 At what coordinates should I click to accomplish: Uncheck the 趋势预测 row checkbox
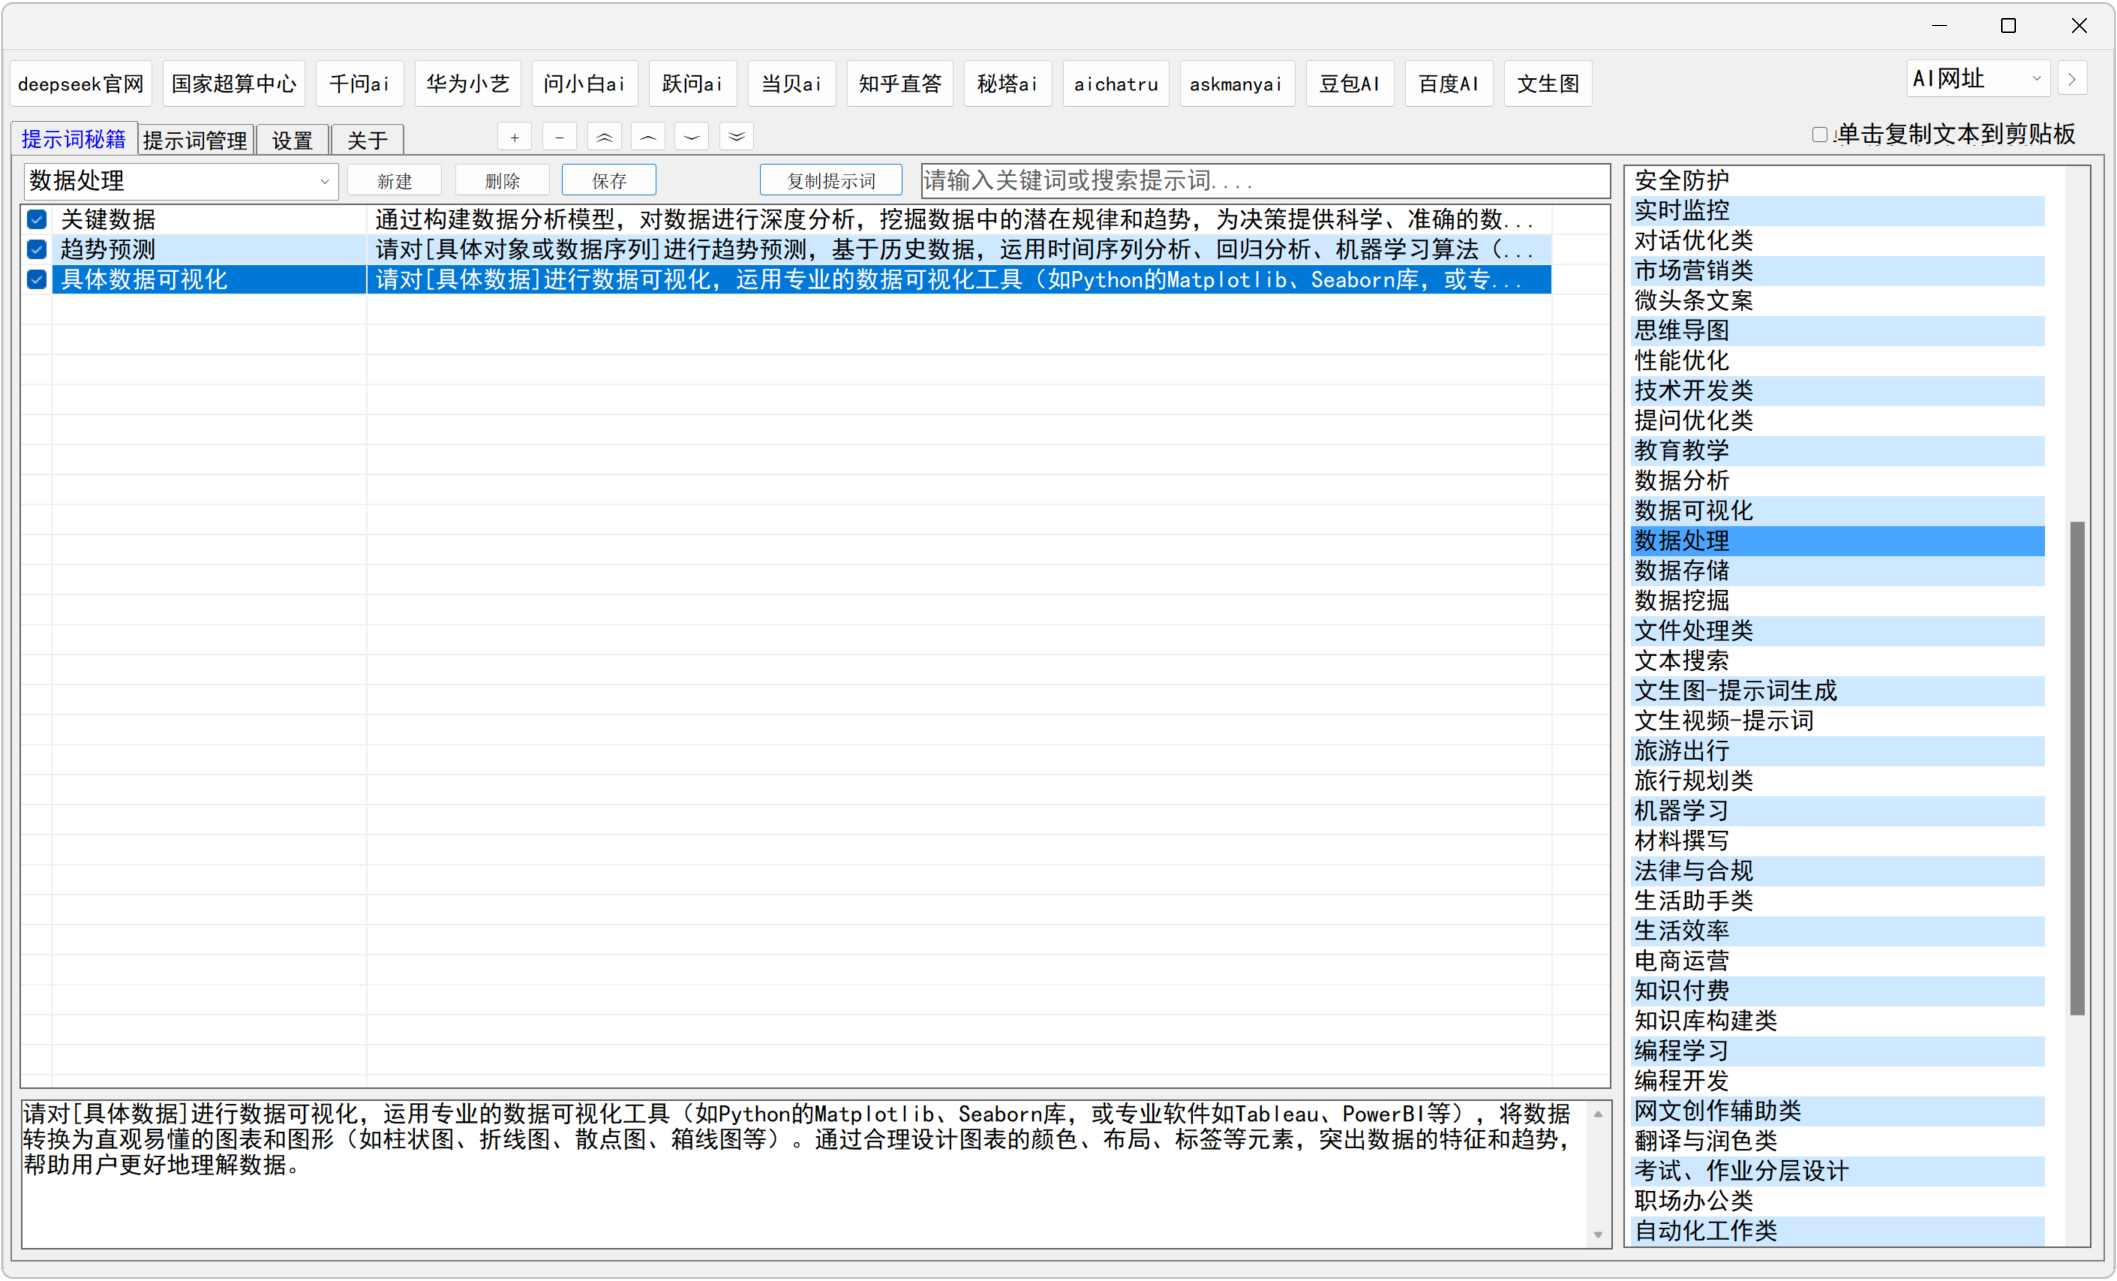(37, 250)
